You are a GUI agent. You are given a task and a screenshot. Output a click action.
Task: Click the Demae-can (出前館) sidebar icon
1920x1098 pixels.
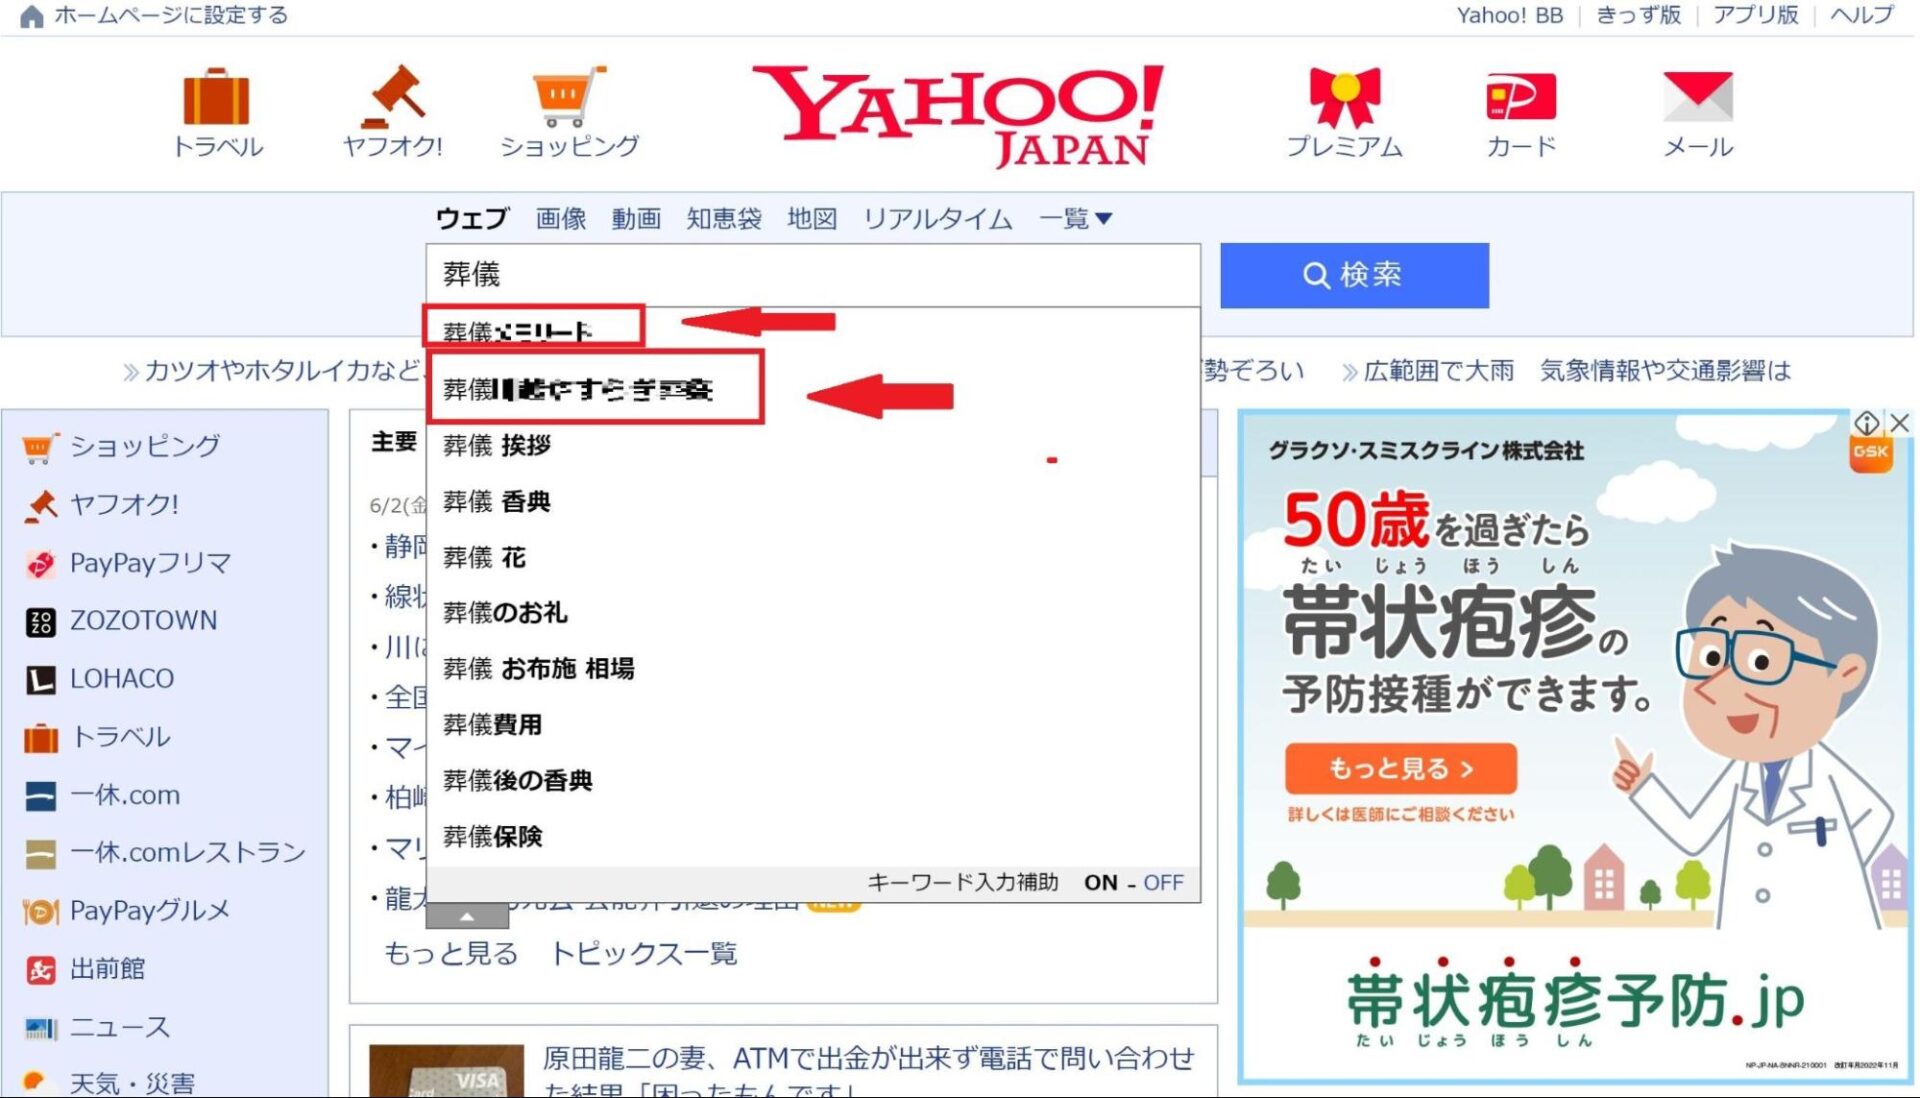click(40, 969)
